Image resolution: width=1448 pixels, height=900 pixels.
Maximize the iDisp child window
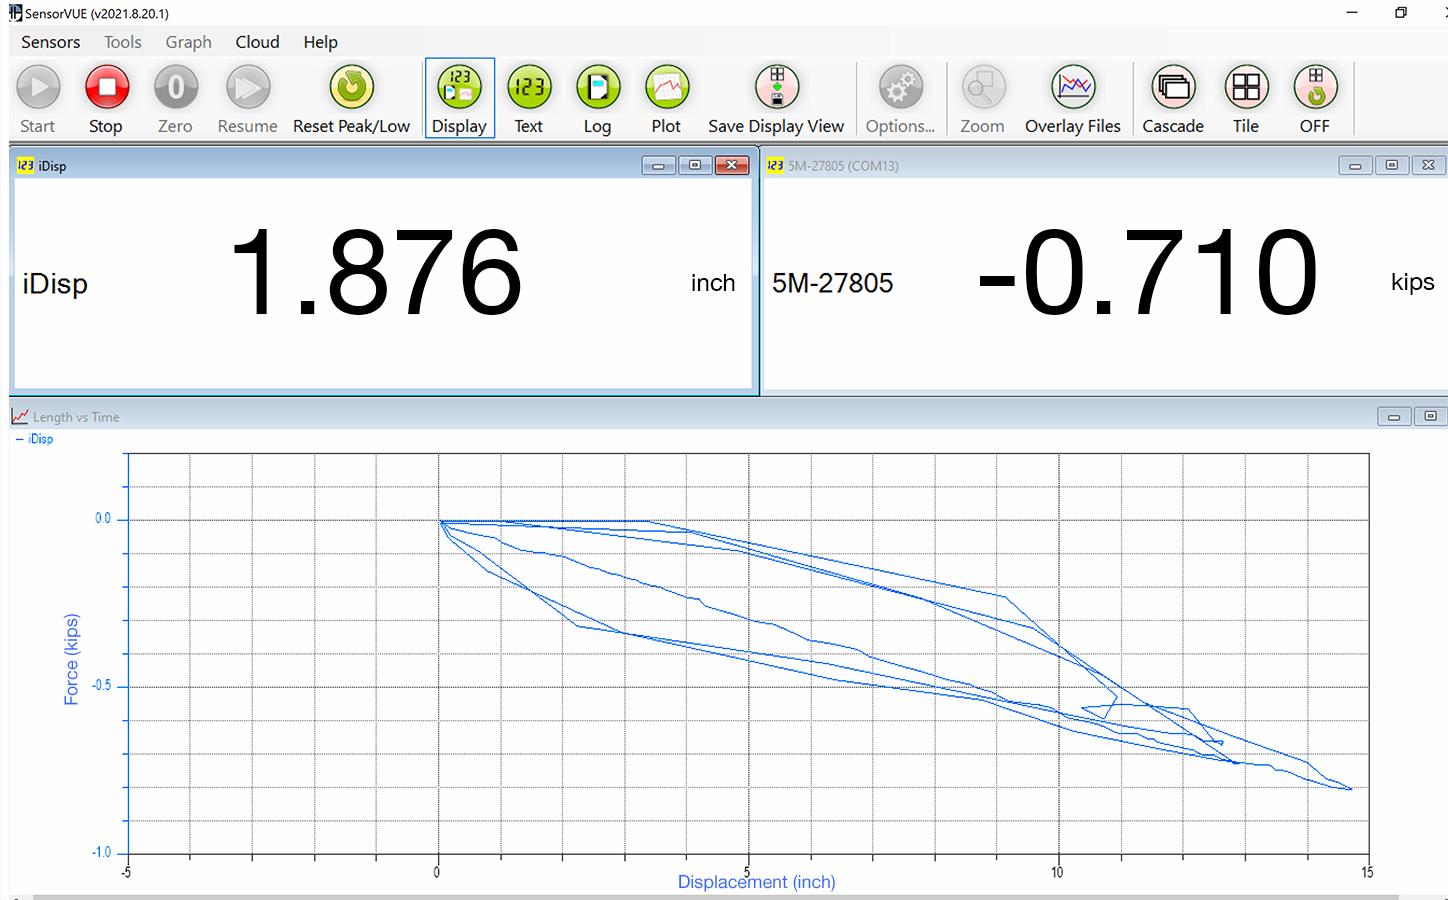point(695,165)
